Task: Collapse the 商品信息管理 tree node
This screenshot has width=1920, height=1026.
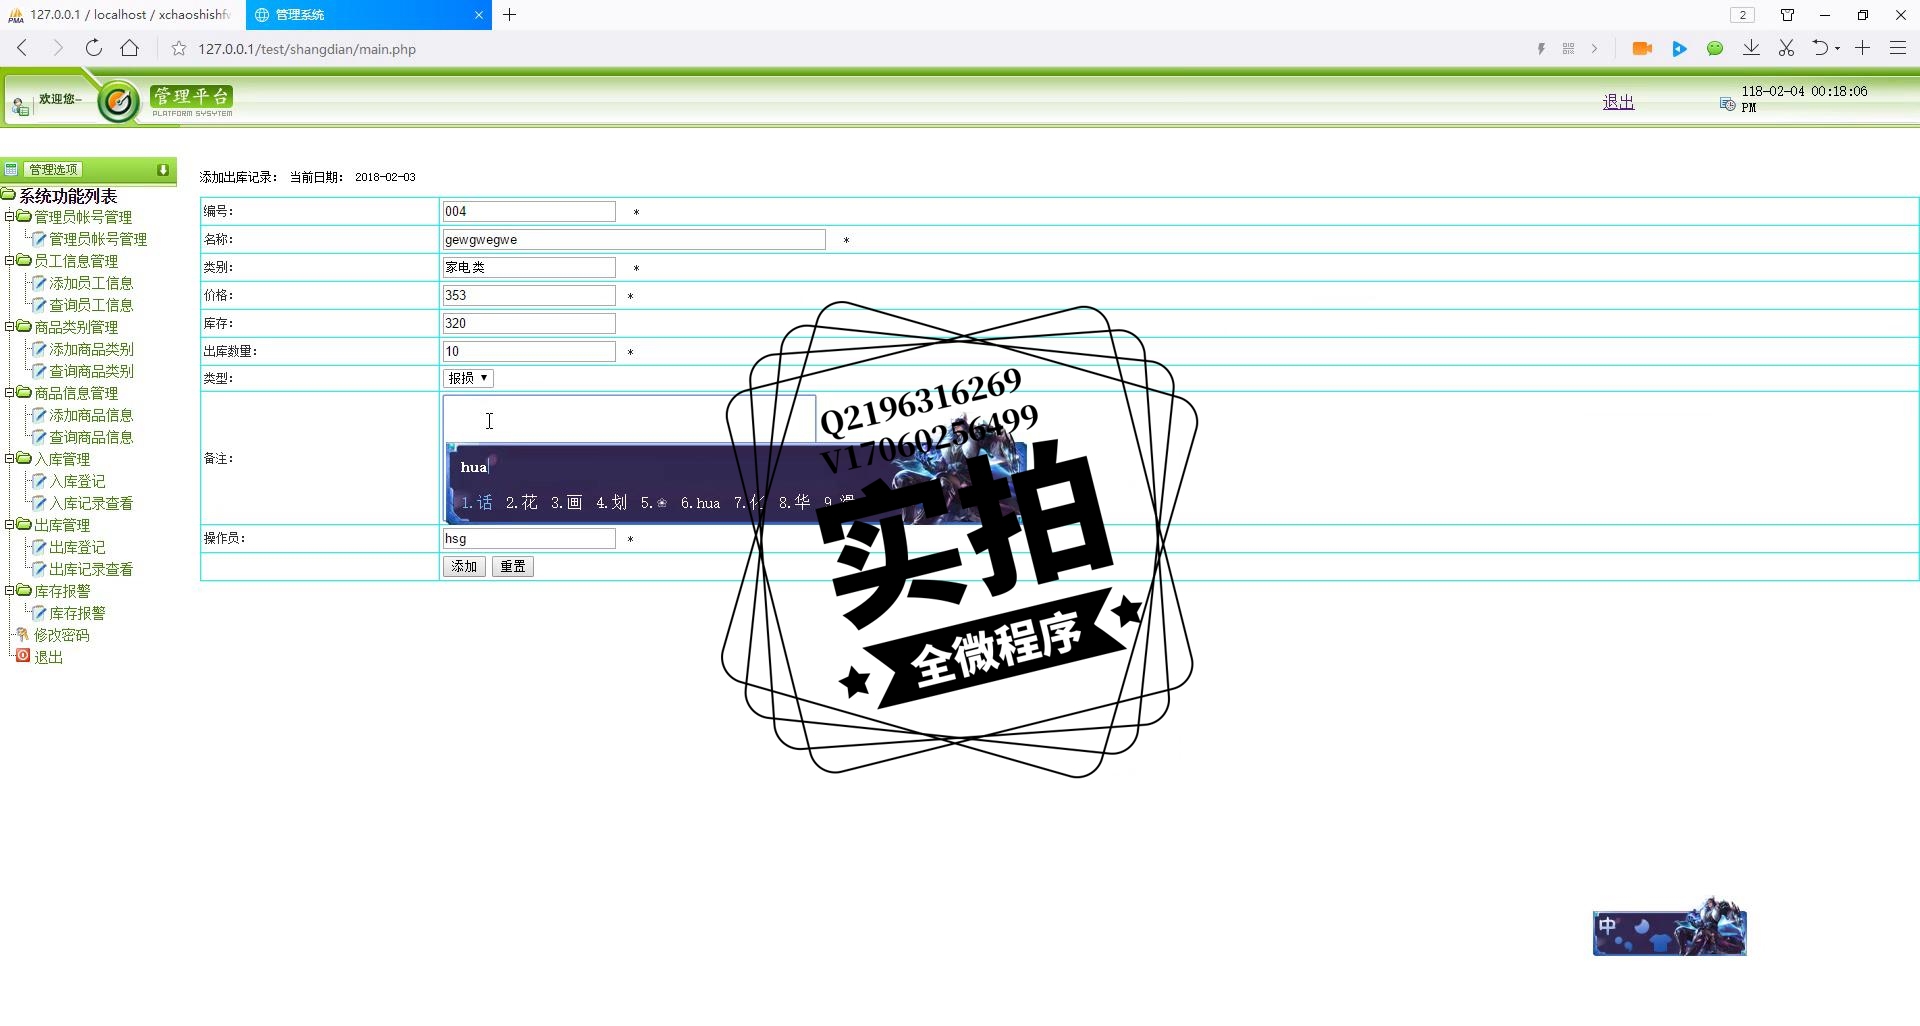Action: coord(10,392)
